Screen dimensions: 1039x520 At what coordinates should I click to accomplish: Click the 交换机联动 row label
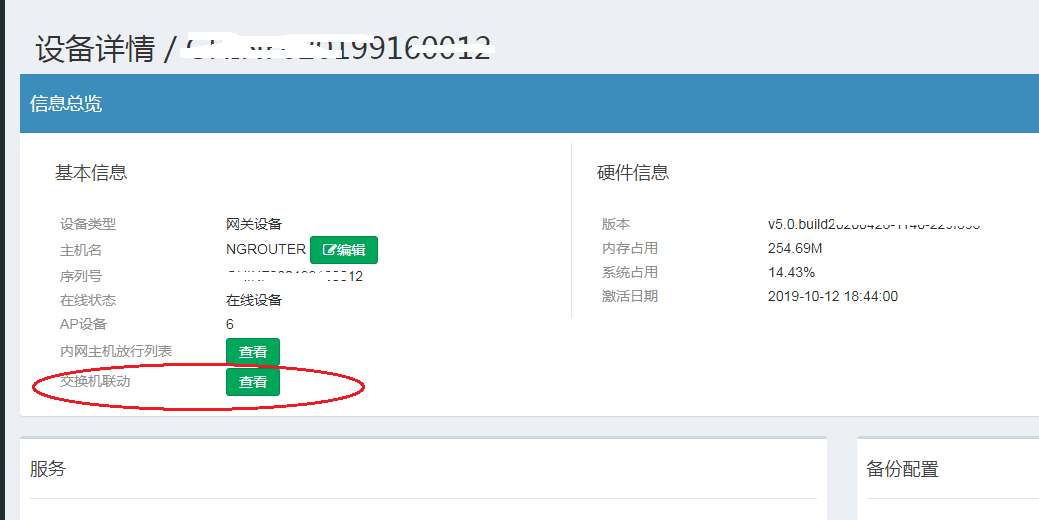[x=95, y=381]
